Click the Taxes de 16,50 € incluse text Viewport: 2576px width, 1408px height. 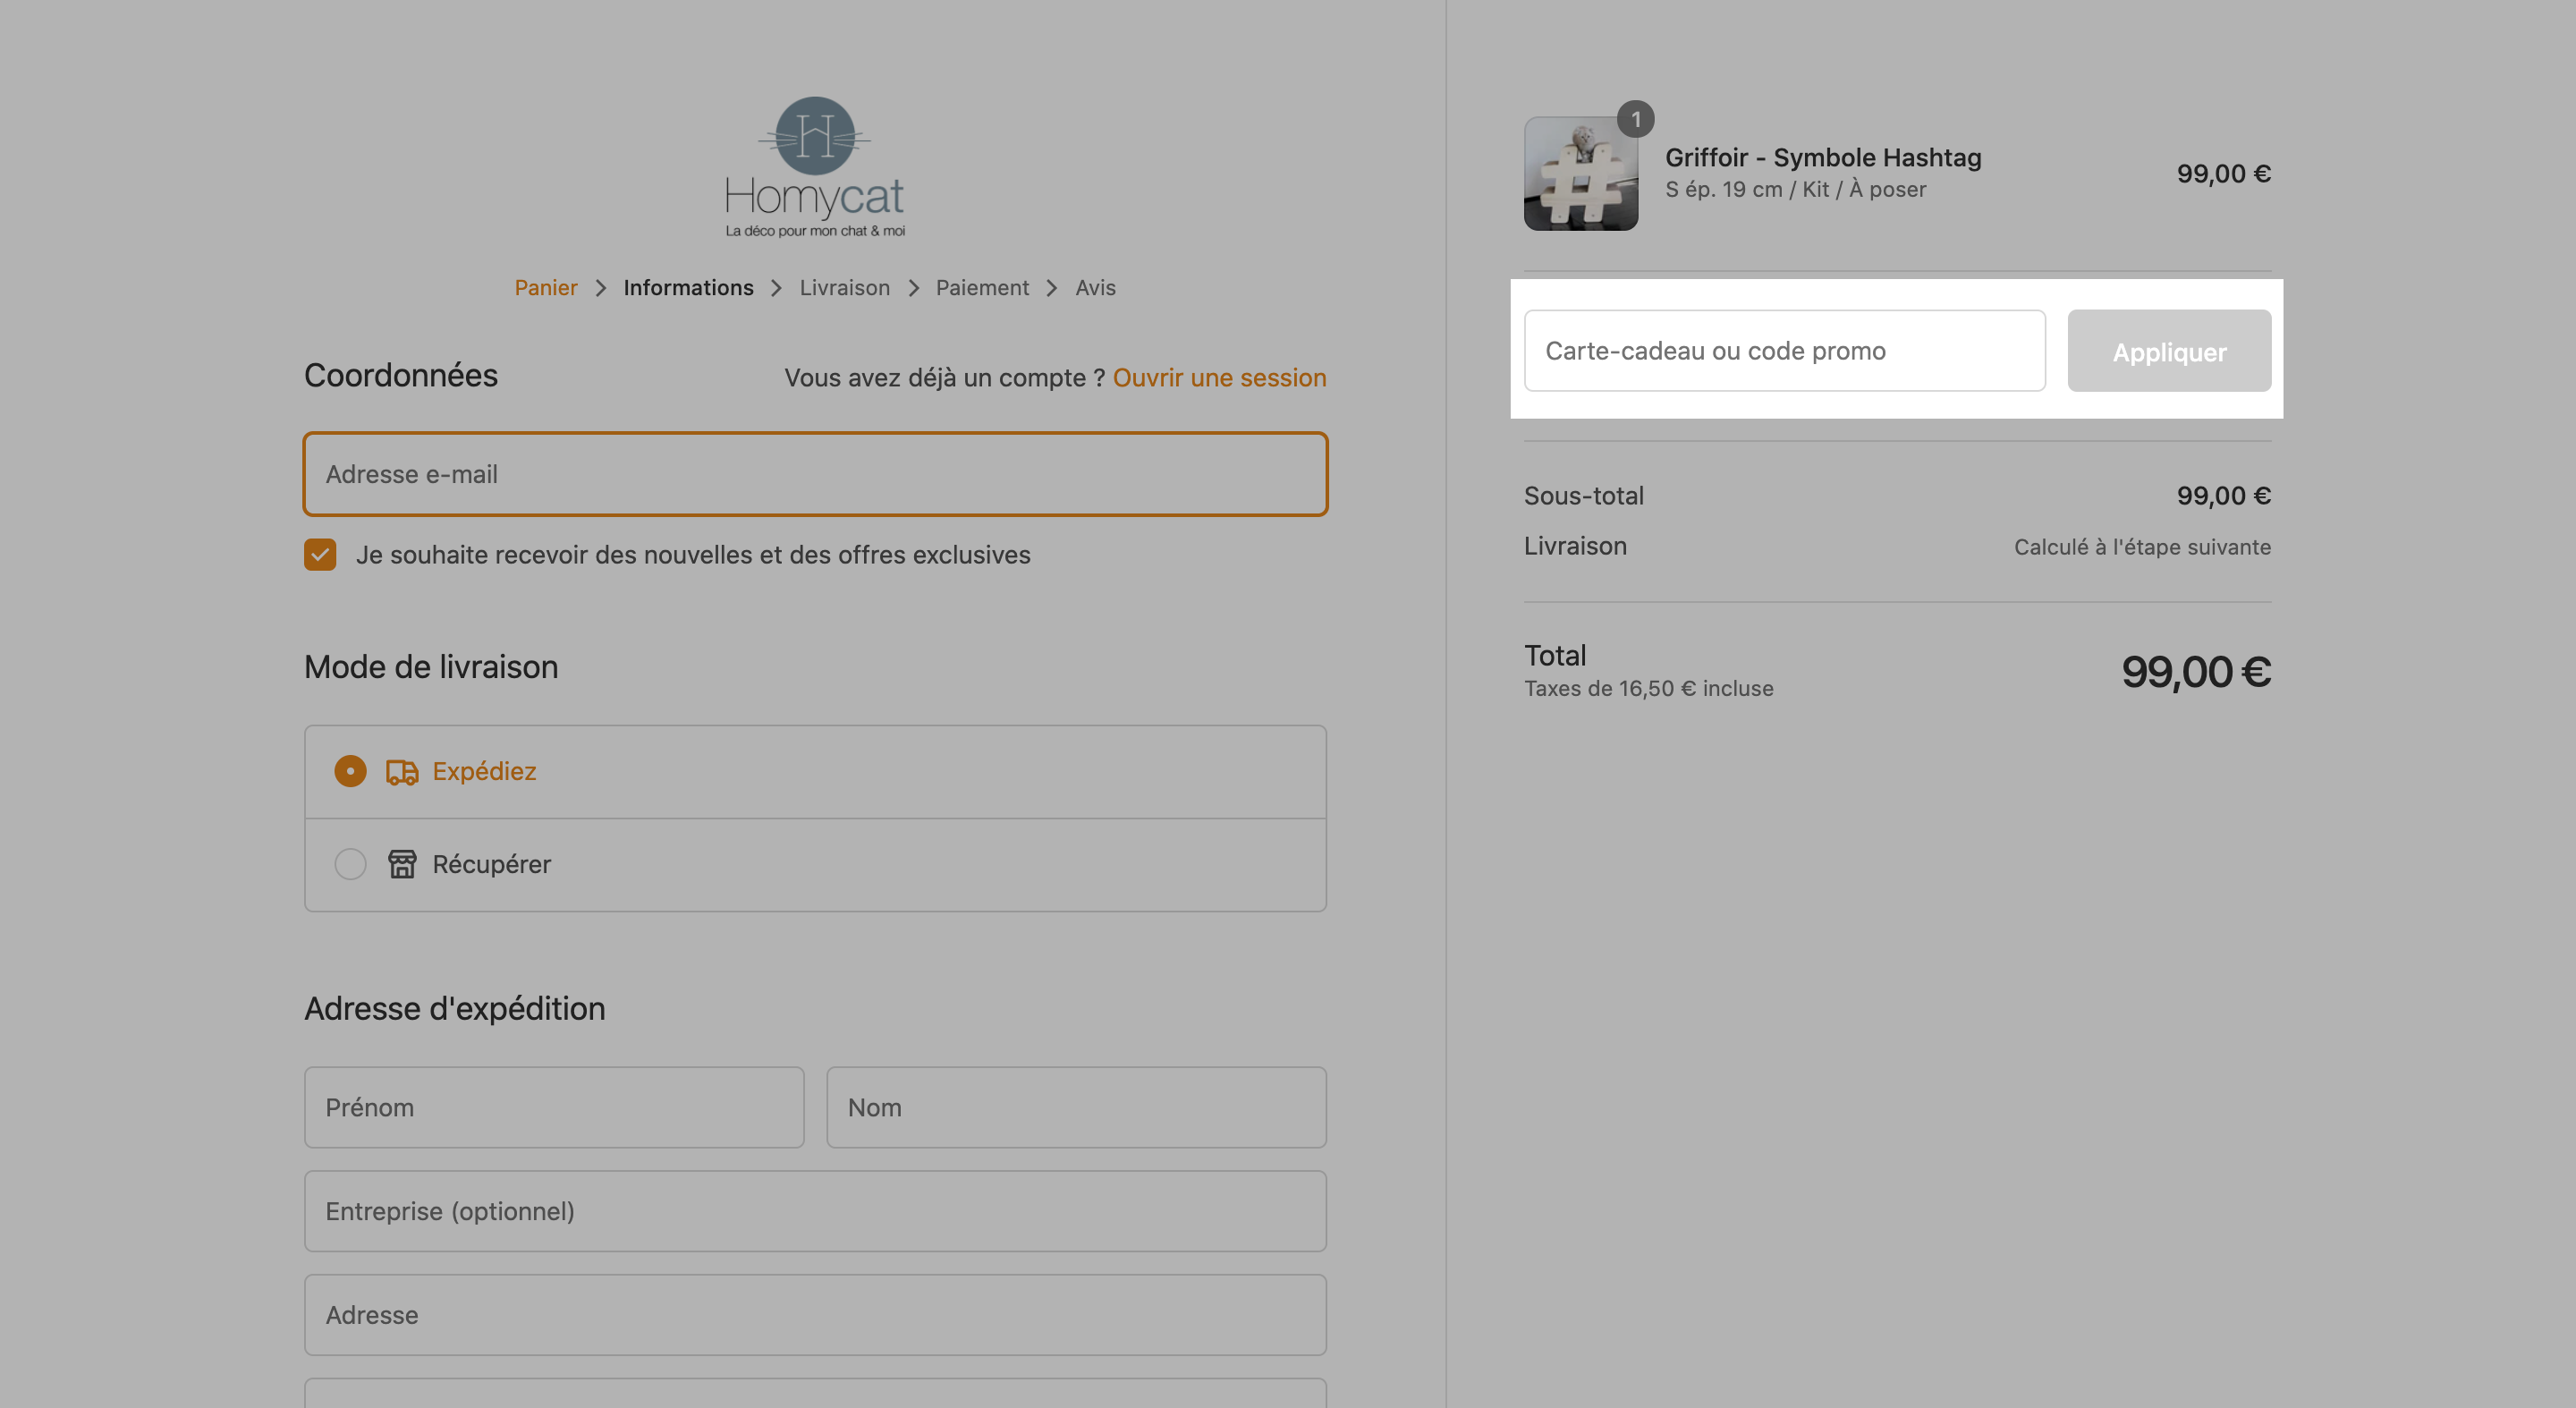click(x=1648, y=689)
